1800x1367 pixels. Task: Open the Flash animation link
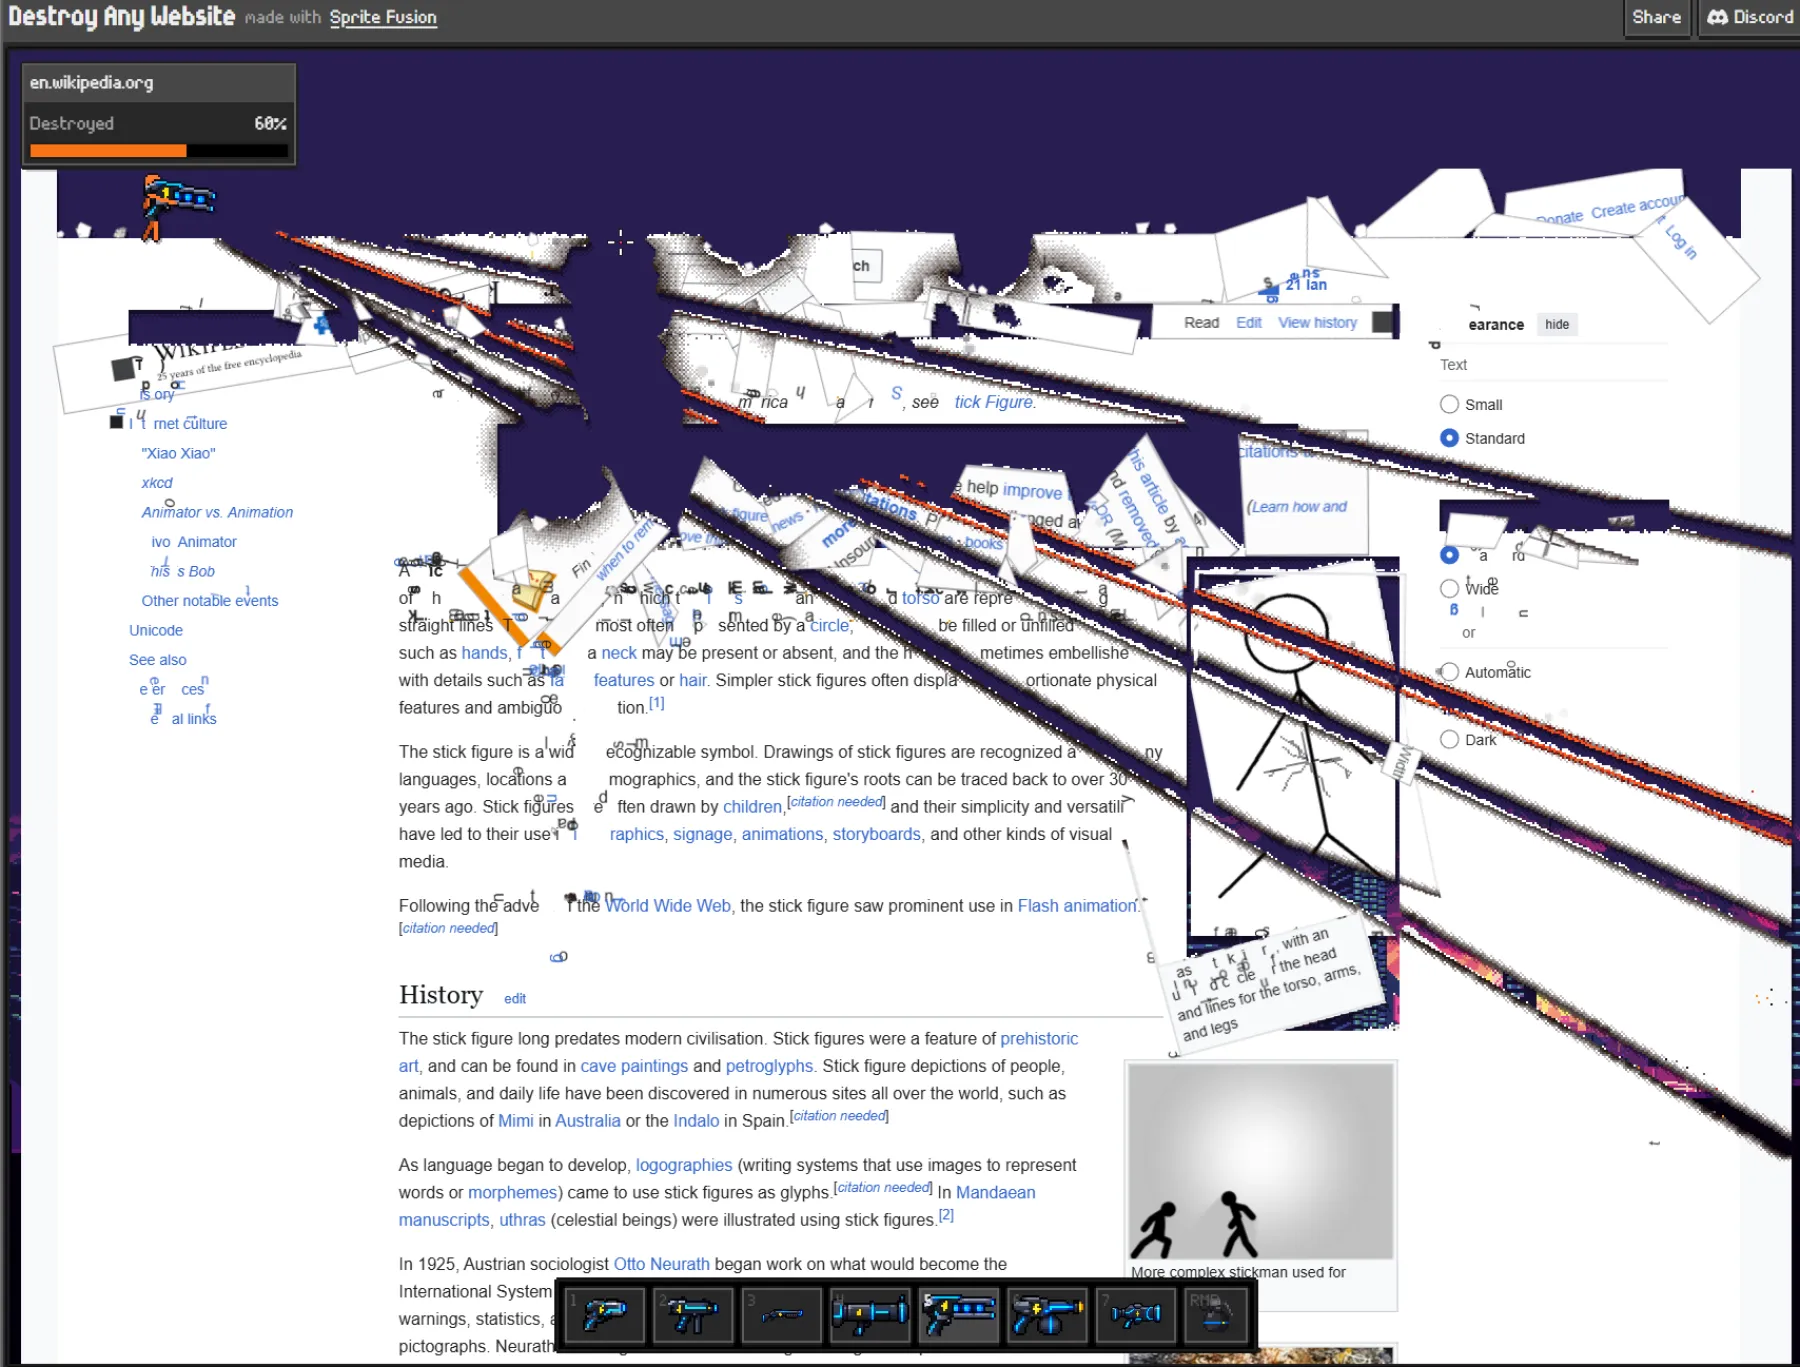pyautogui.click(x=1077, y=905)
